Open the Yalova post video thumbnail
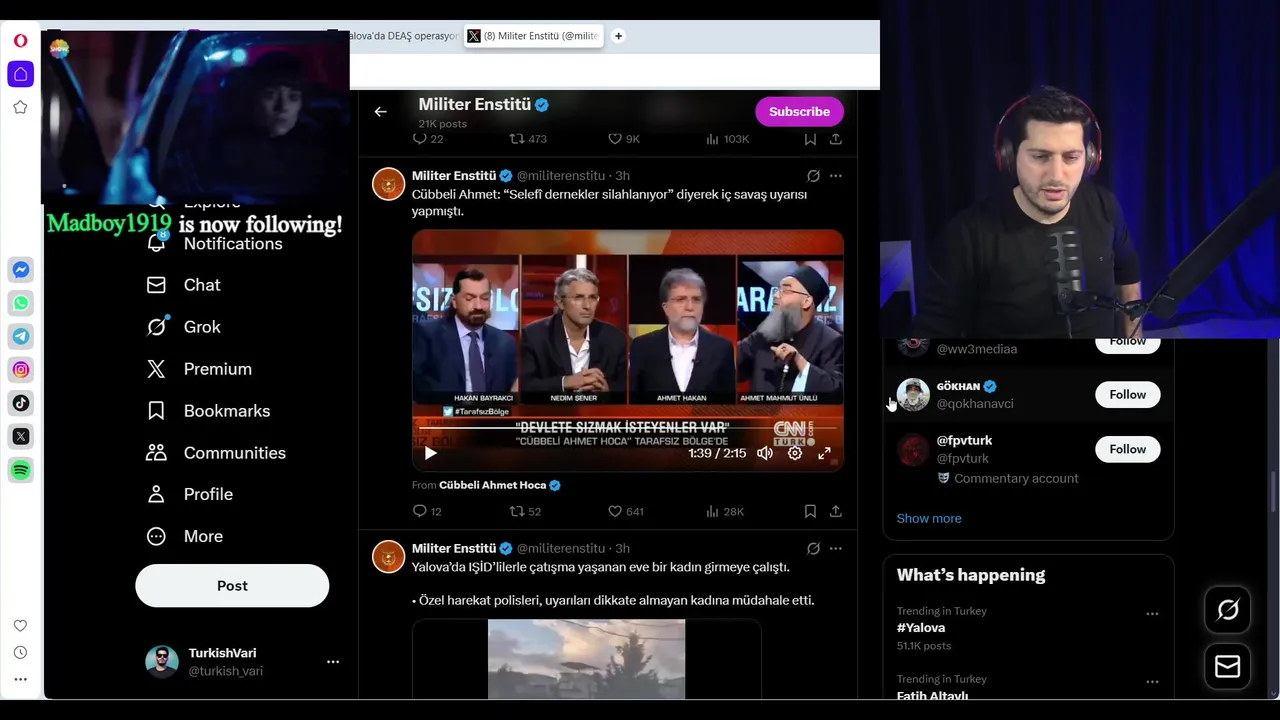 [587, 660]
